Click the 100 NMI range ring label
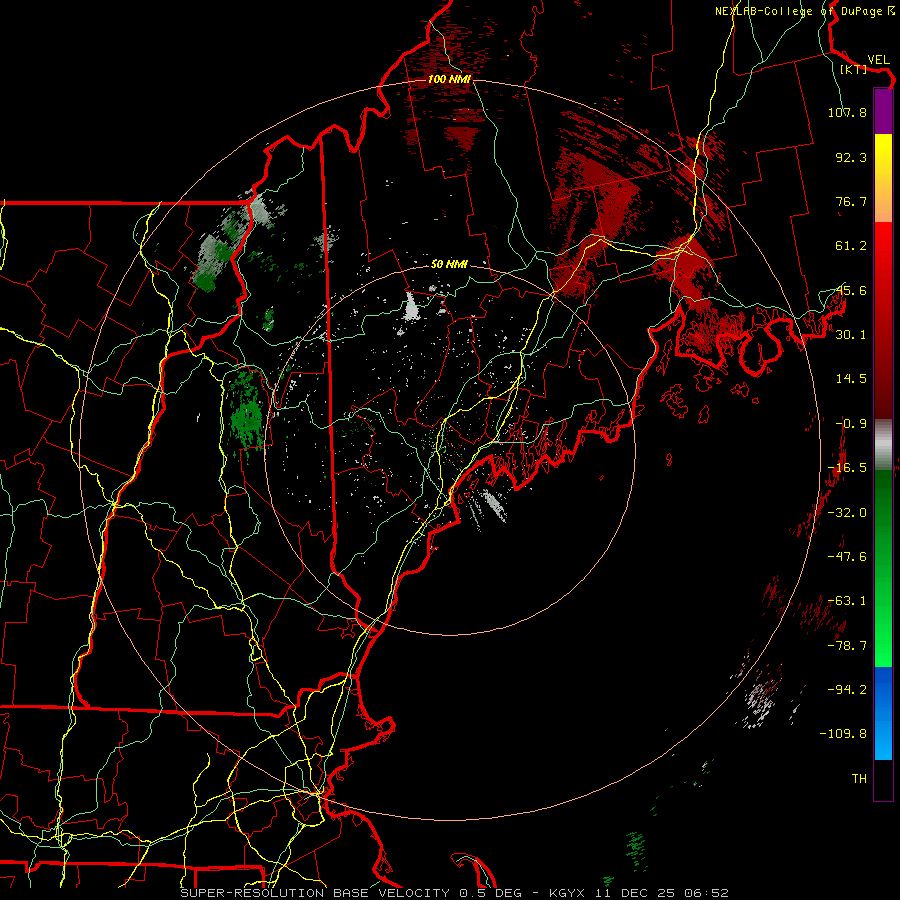 click(449, 79)
